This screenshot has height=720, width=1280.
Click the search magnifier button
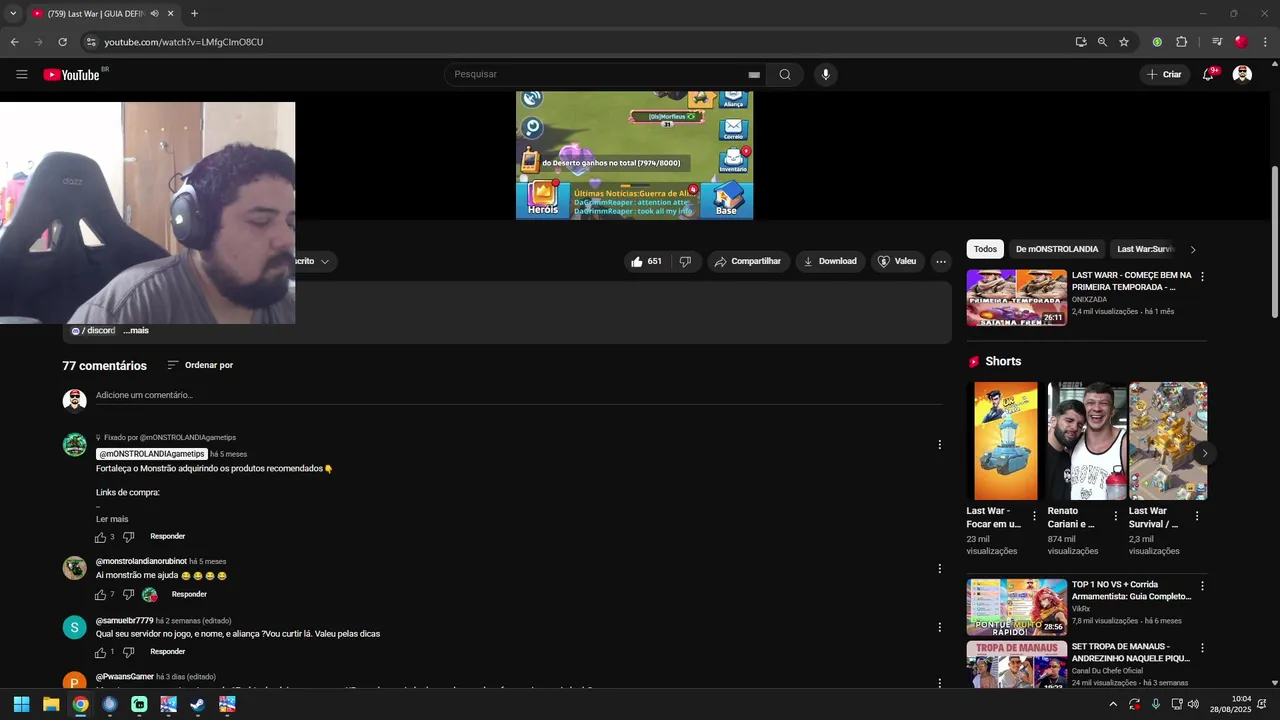point(785,74)
